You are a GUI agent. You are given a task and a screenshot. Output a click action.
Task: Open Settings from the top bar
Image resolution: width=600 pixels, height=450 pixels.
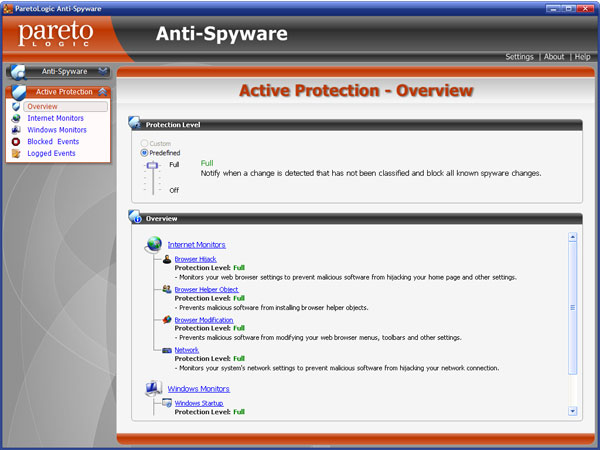tap(519, 57)
